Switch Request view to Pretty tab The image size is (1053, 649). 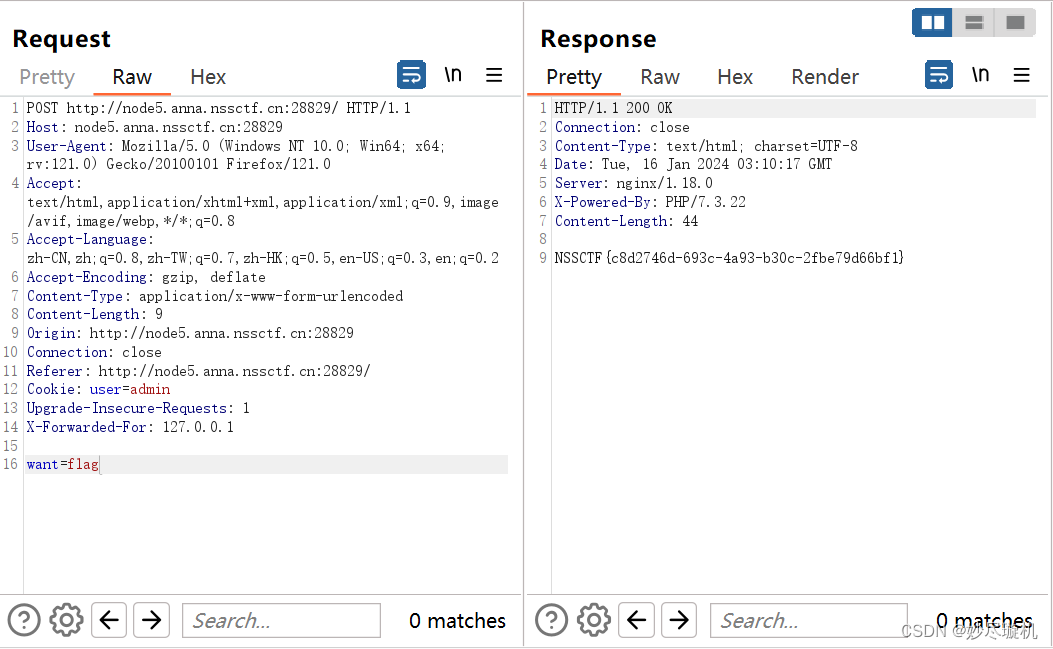(x=47, y=77)
